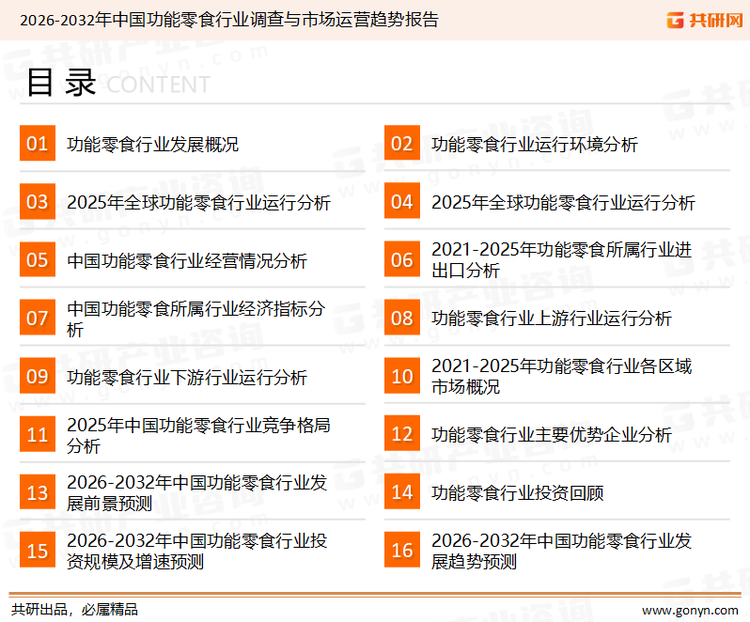
Task: Go to 中国功能零食行业经营情况分析 section
Action: click(187, 260)
